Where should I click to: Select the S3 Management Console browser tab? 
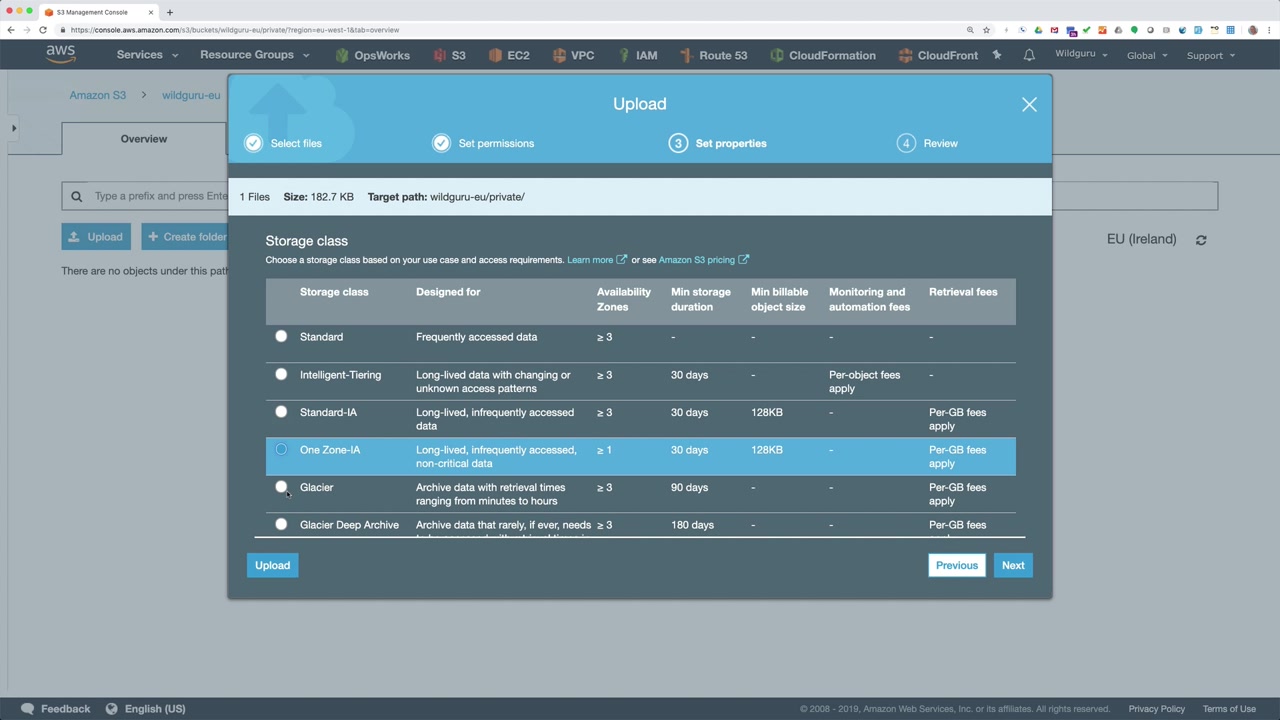tap(100, 12)
